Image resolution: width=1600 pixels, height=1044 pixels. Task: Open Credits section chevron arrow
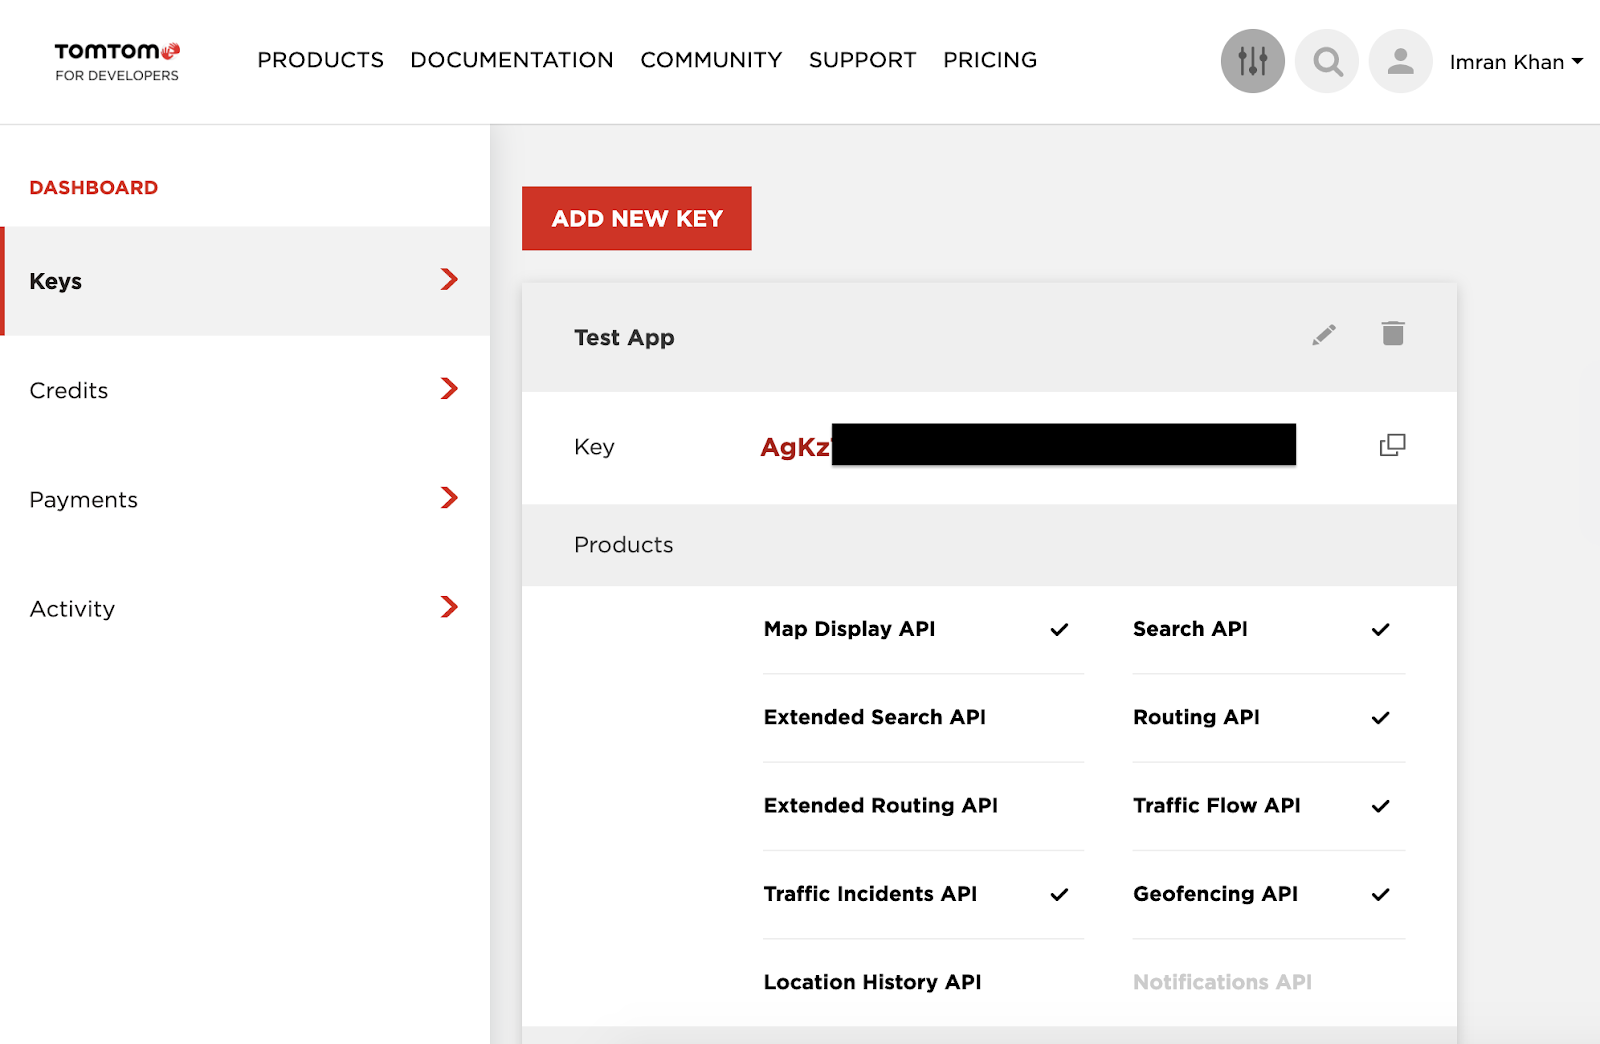click(449, 388)
